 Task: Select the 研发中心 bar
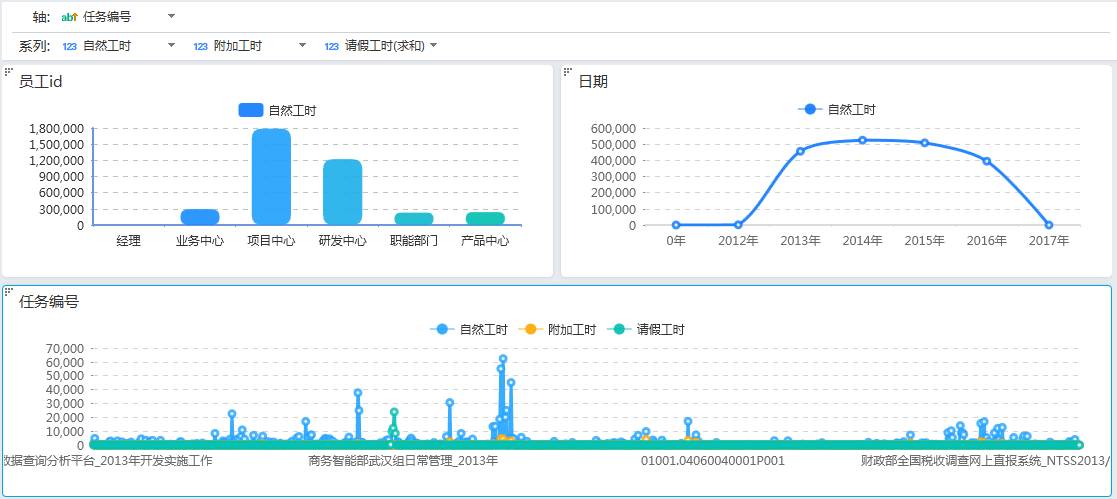point(343,192)
